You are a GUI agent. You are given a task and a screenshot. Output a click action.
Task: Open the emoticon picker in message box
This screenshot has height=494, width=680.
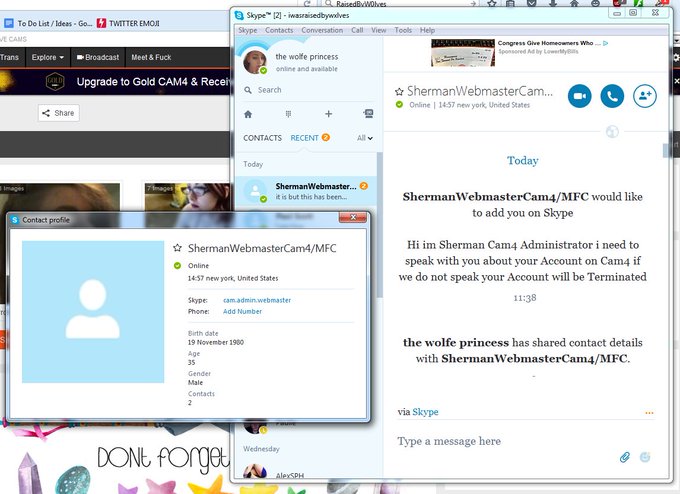pyautogui.click(x=645, y=457)
